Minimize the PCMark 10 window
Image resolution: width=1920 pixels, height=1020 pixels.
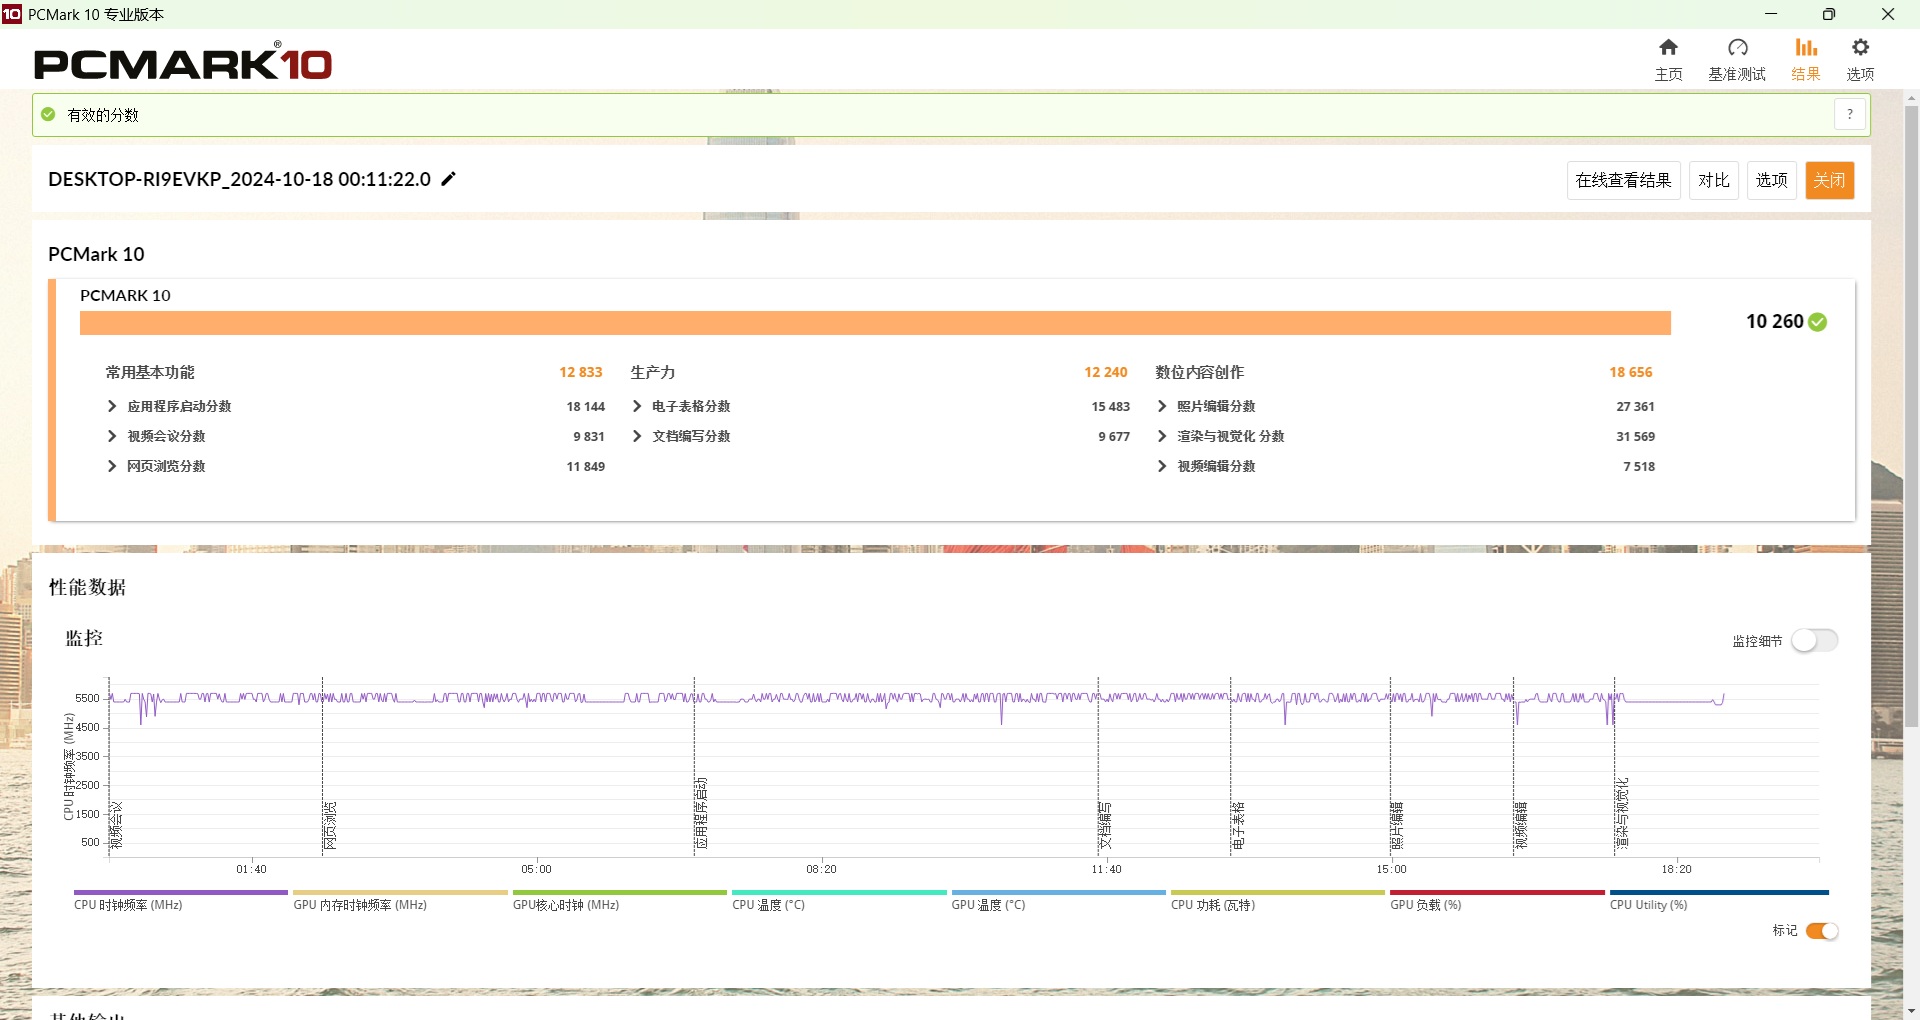(1771, 14)
